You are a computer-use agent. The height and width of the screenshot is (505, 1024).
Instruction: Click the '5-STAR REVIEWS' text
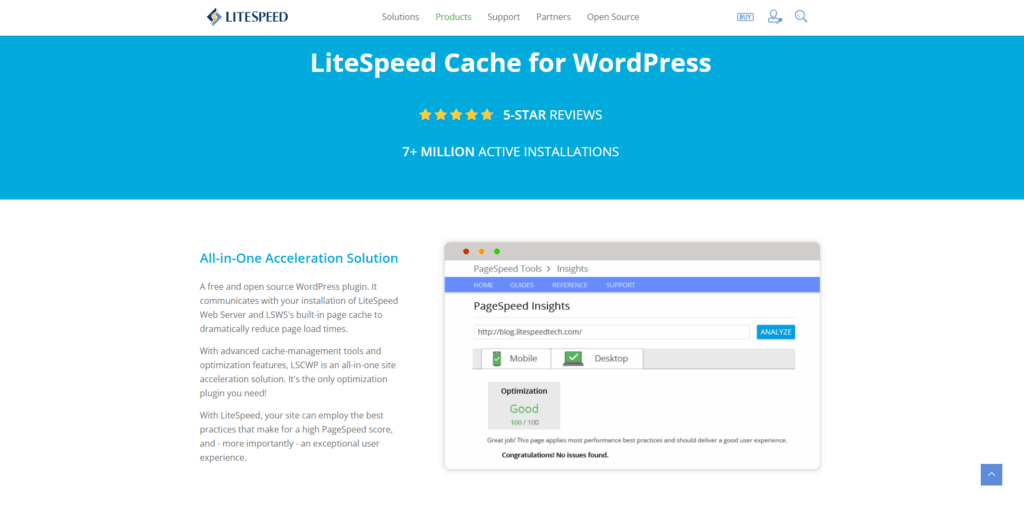tap(552, 115)
